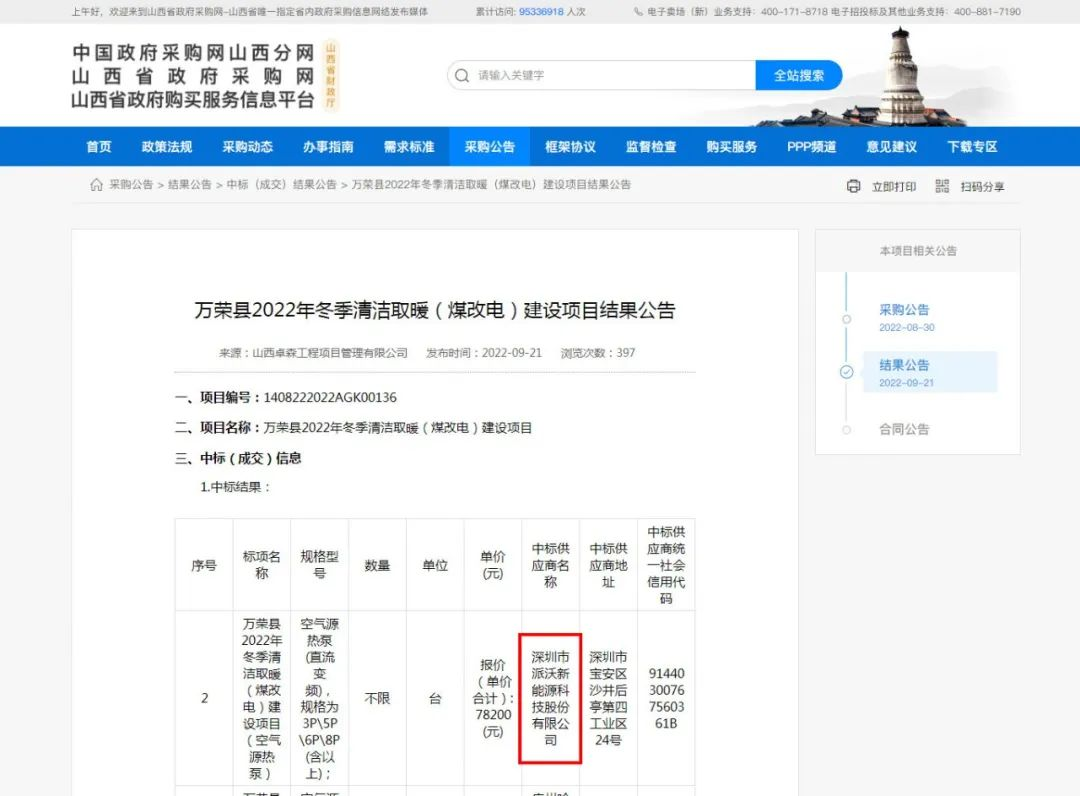Click the 中标（成交）结果公告 breadcrumb link
The width and height of the screenshot is (1080, 796).
281,185
